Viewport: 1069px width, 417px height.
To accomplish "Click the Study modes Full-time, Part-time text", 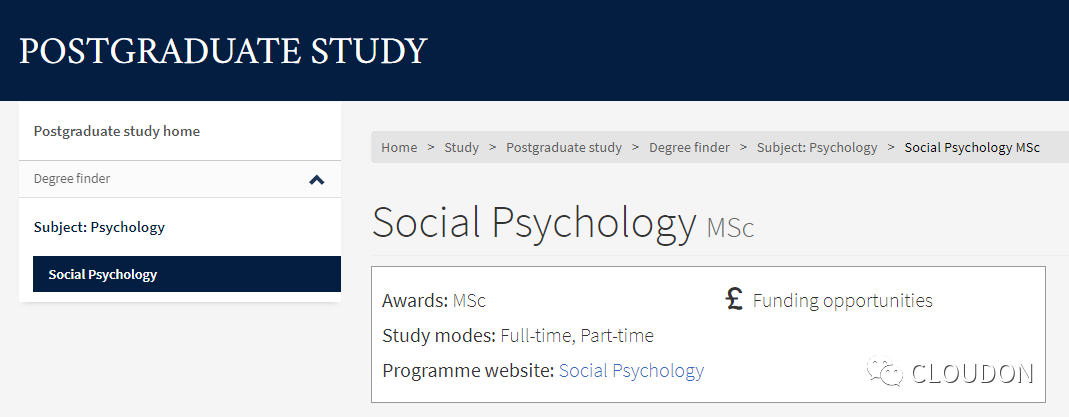I will (x=518, y=335).
